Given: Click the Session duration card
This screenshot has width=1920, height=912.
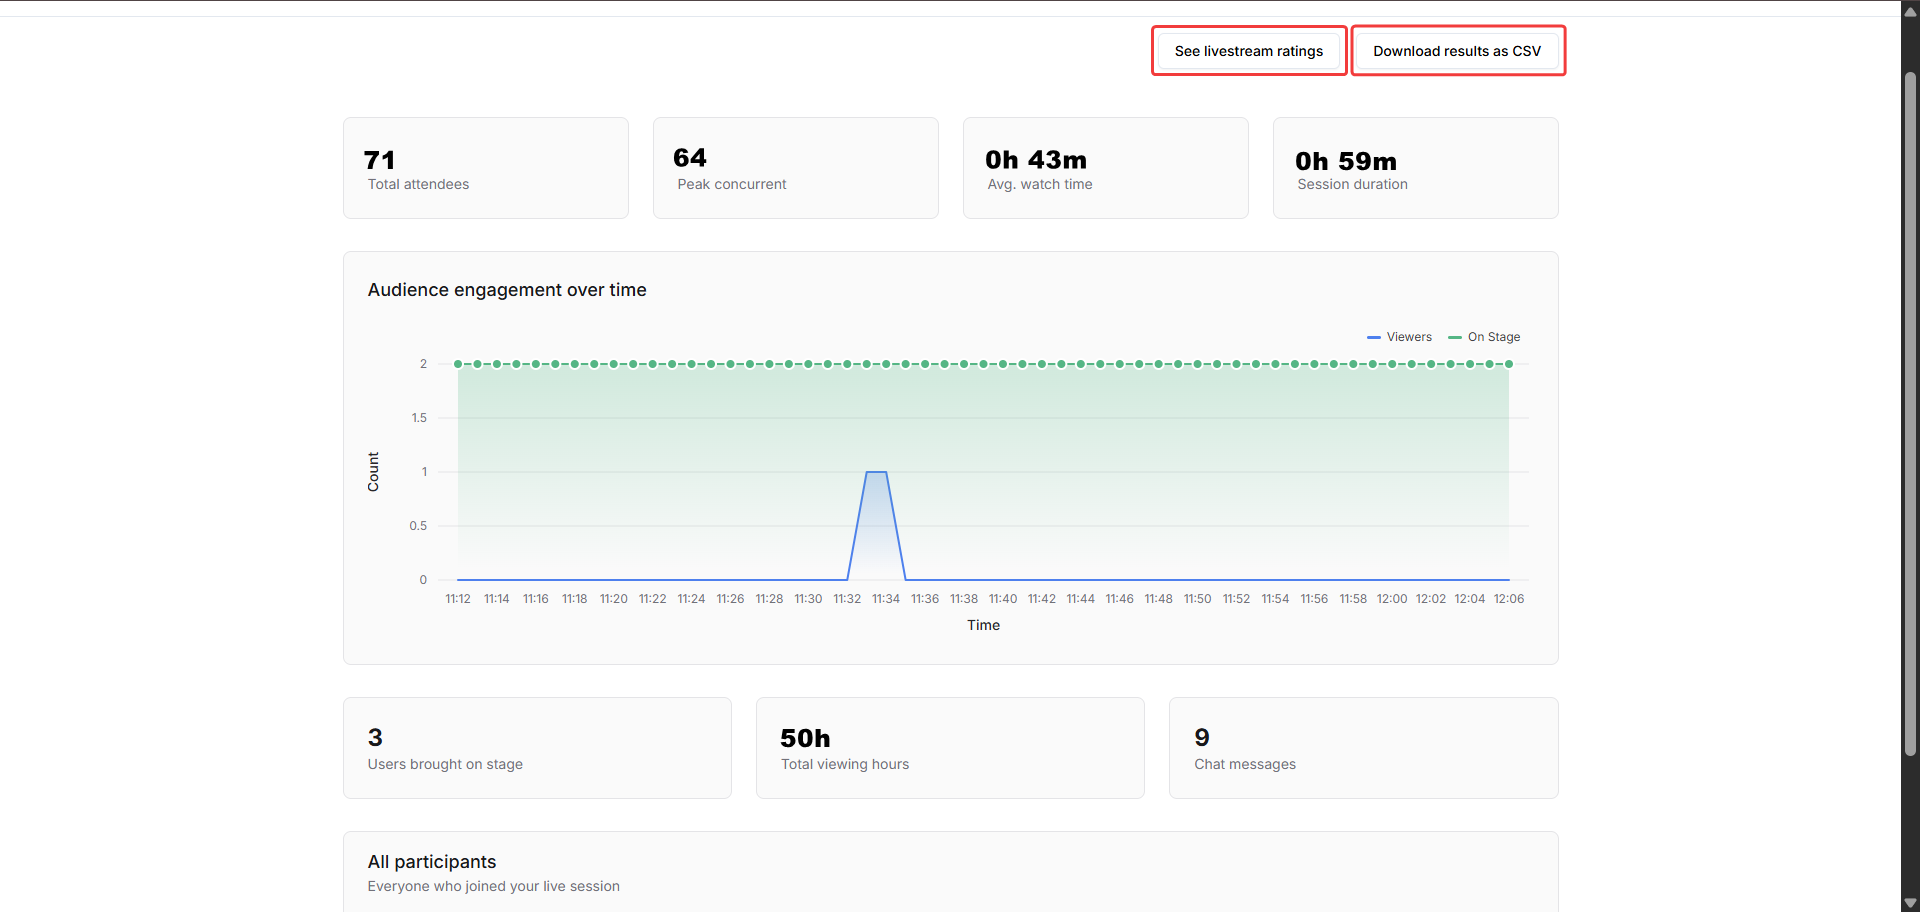Looking at the screenshot, I should pos(1415,168).
